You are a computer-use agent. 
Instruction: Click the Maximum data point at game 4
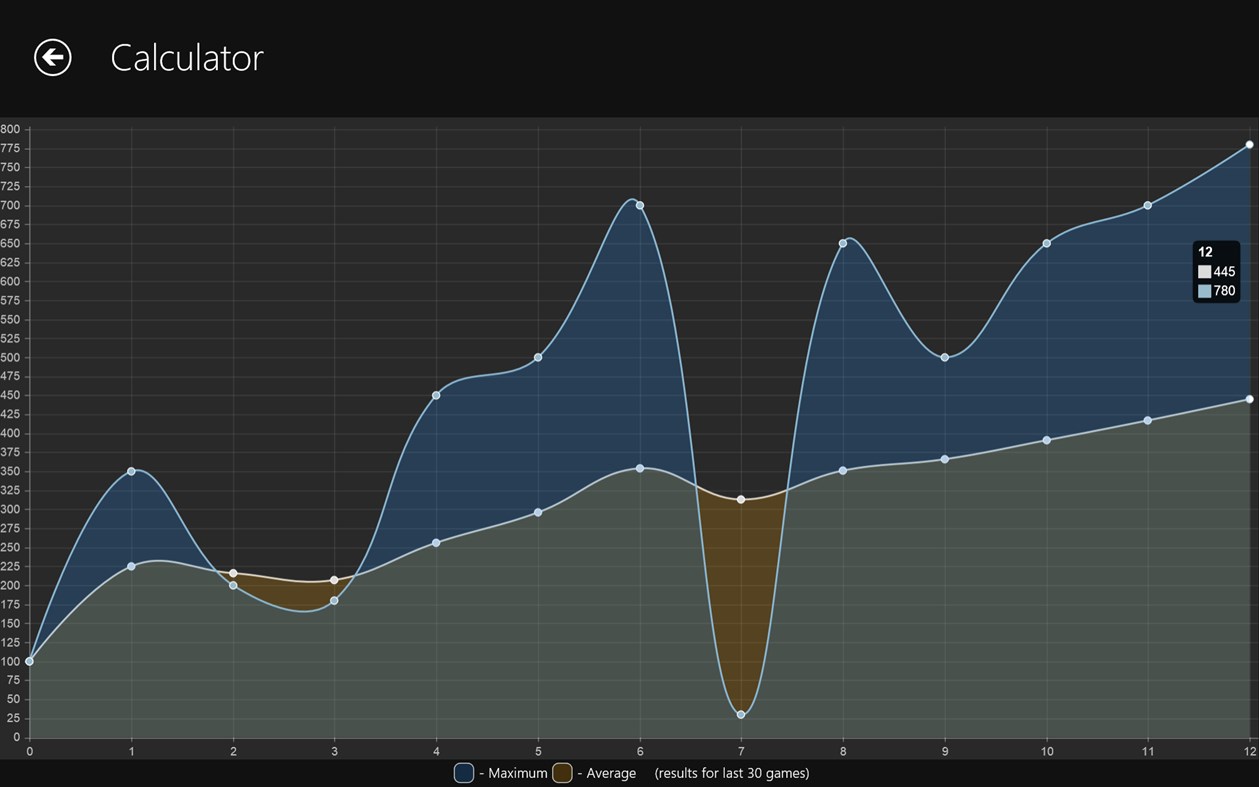pos(436,395)
